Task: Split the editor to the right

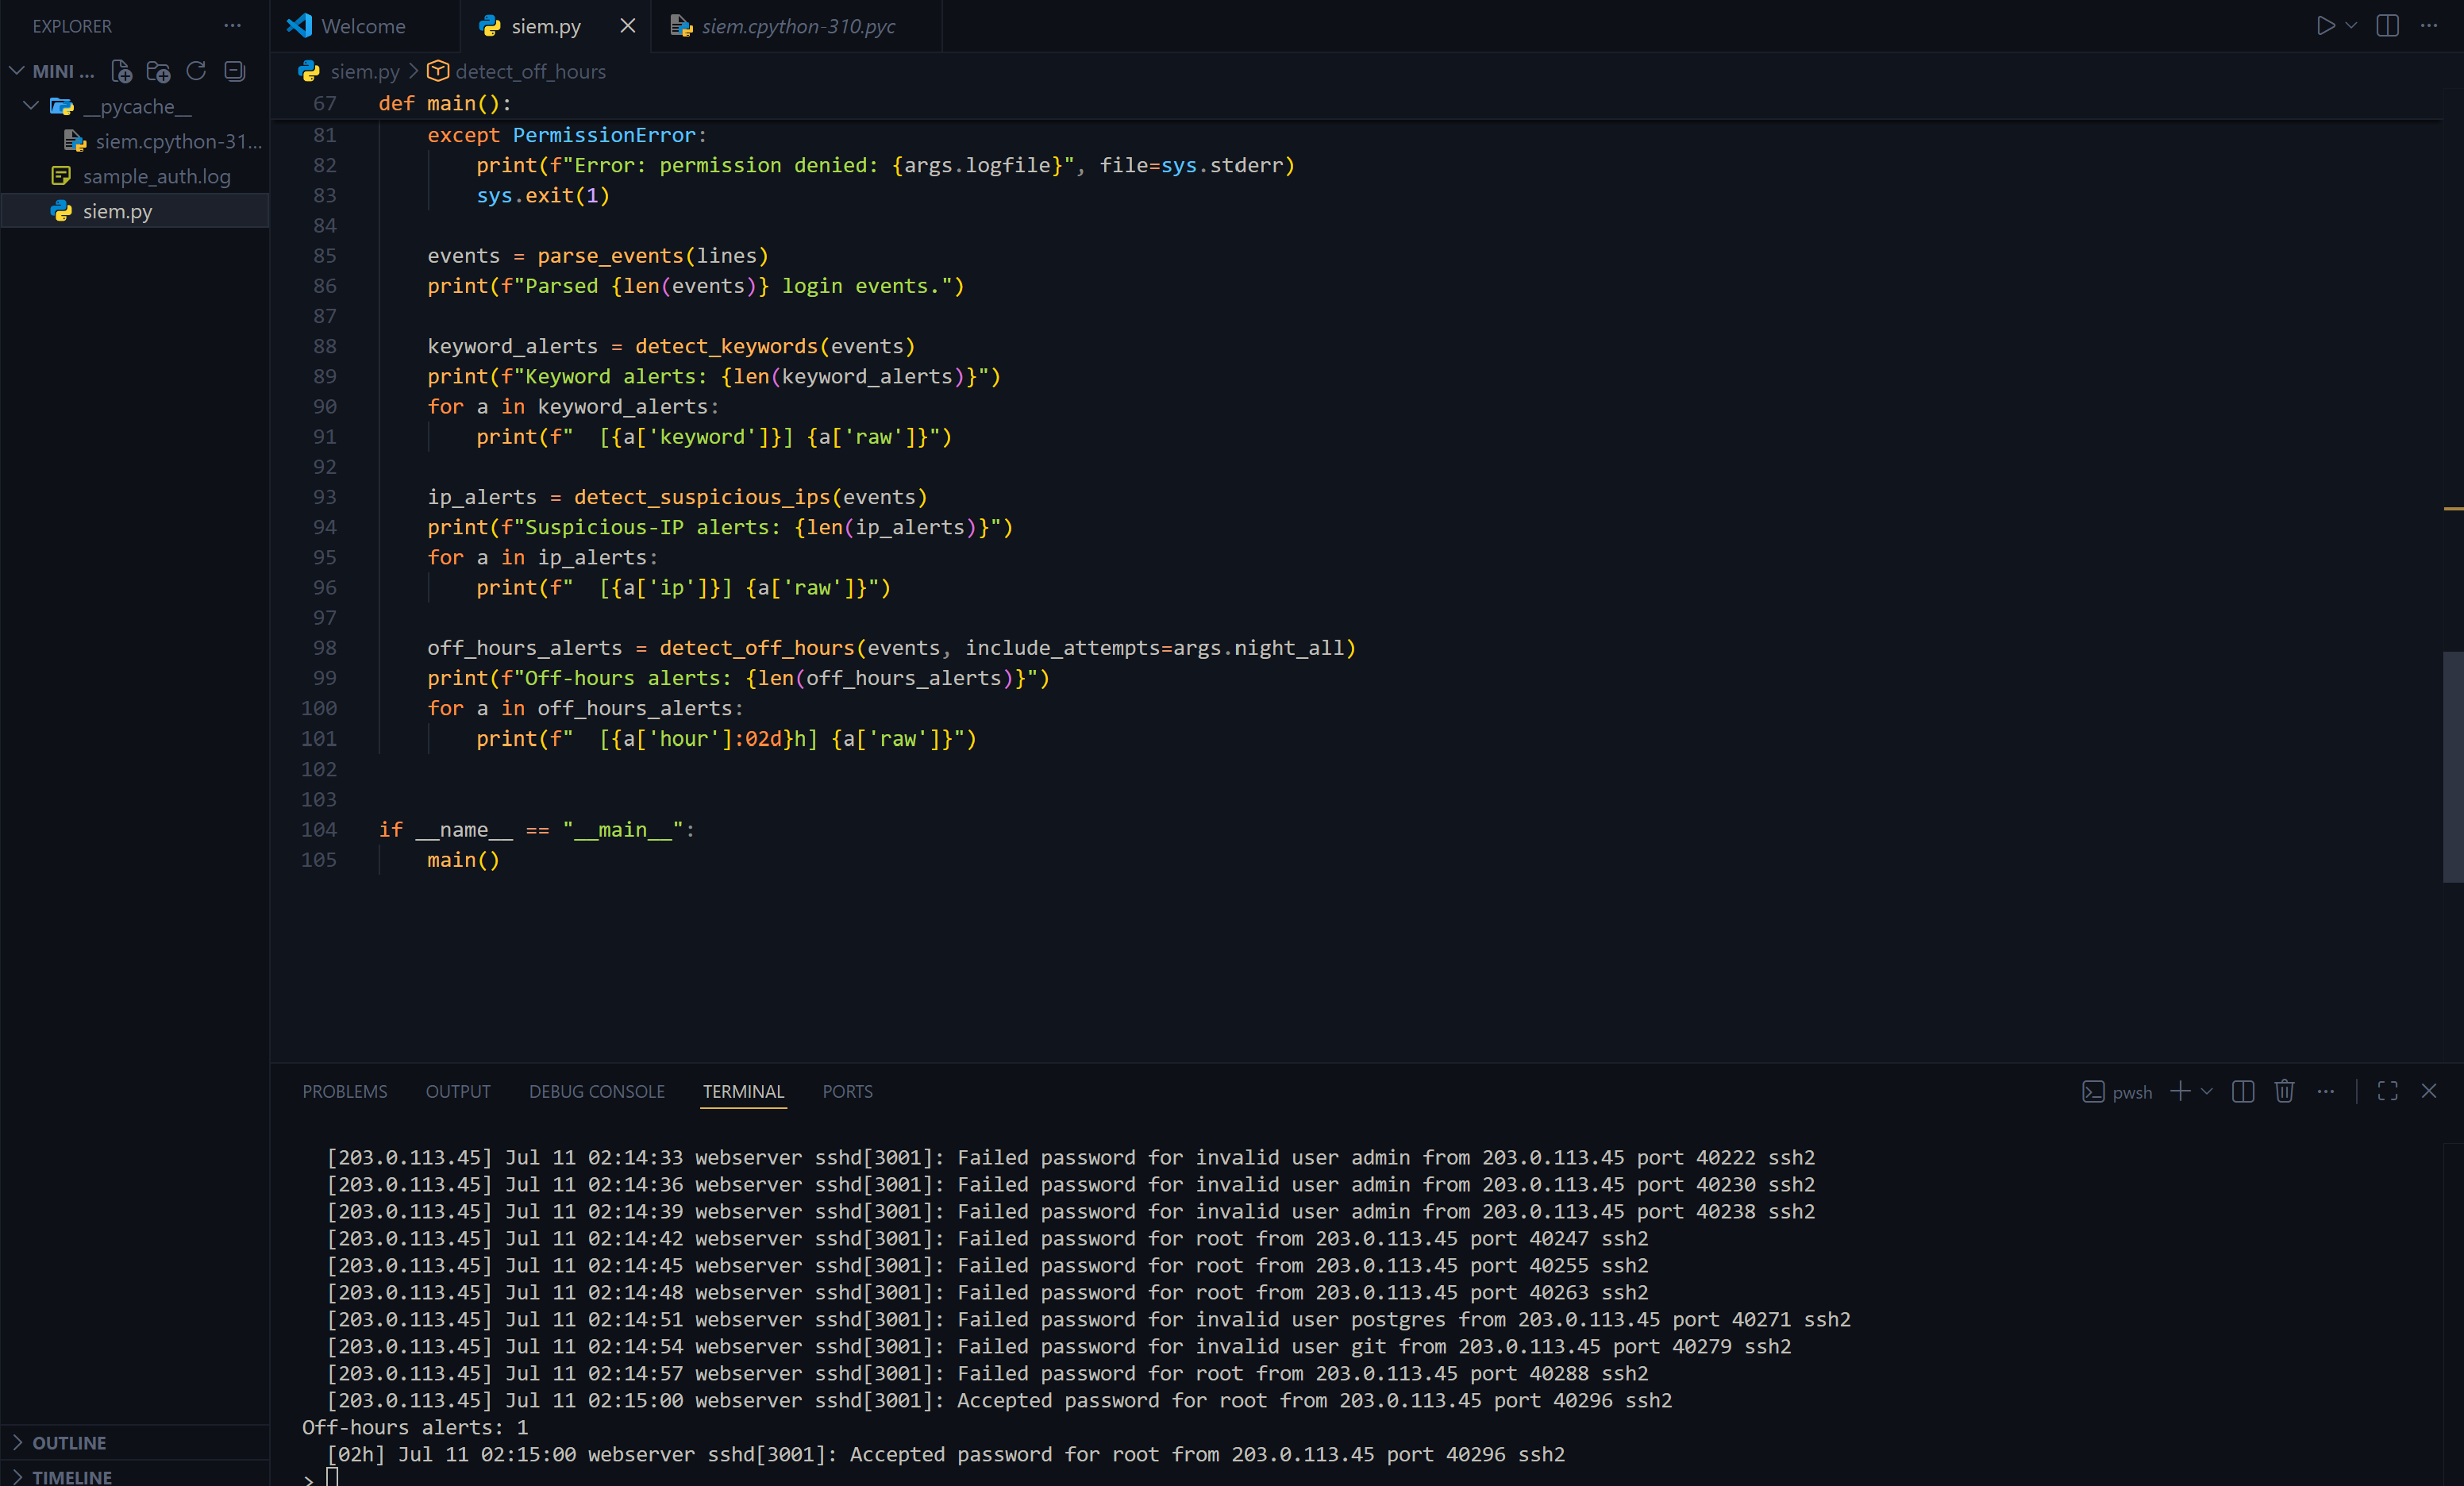Action: tap(2388, 26)
